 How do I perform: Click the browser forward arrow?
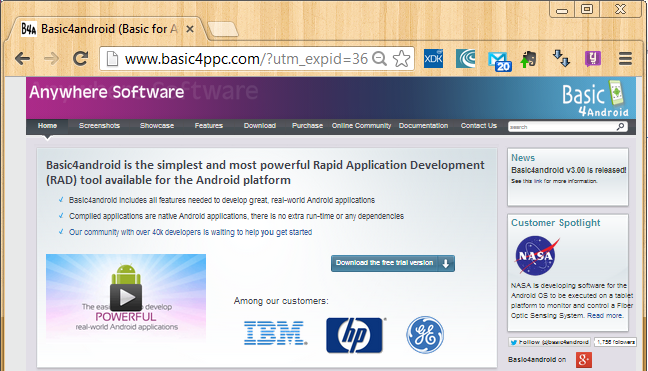(x=51, y=59)
